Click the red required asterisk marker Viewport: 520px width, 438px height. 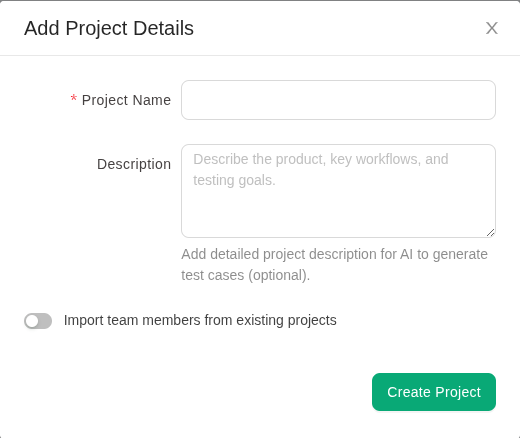(74, 99)
